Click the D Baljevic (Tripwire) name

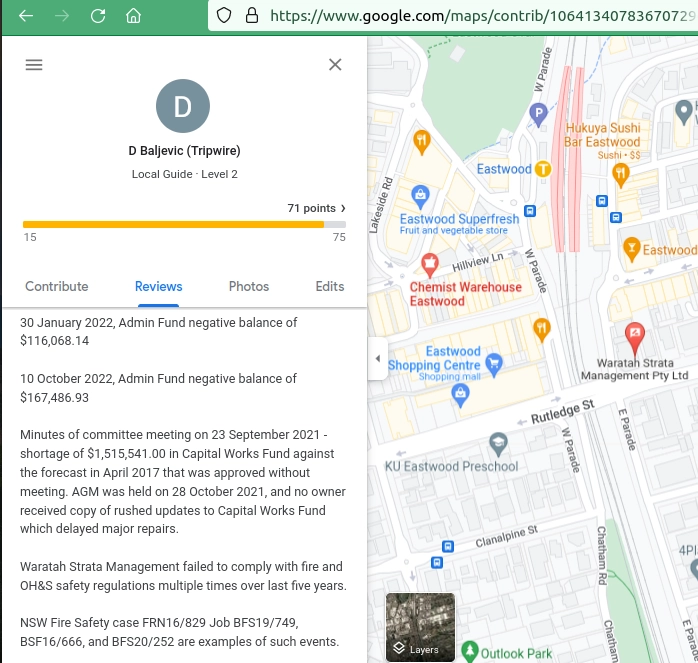click(x=184, y=150)
